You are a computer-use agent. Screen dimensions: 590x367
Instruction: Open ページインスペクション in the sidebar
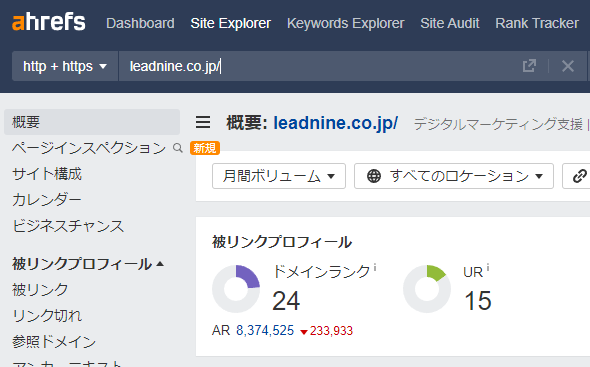click(x=89, y=148)
